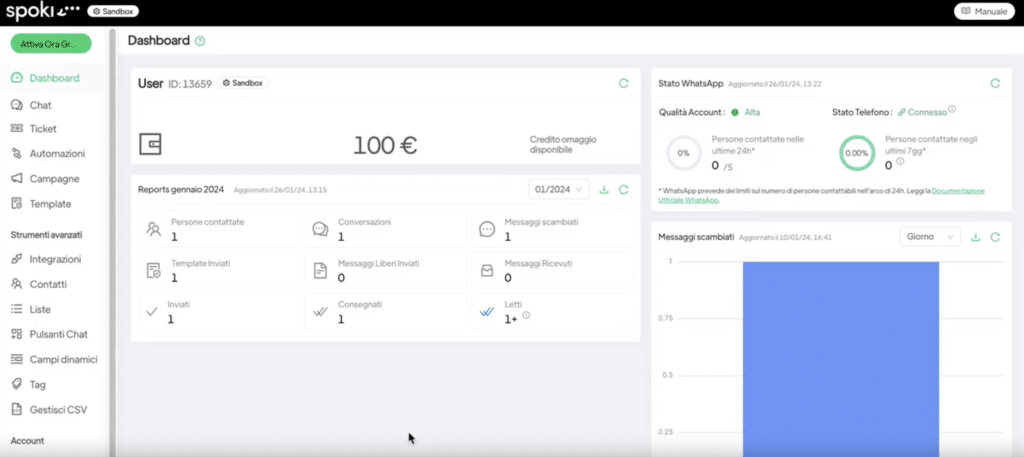Click the info icon next to Letti
The height and width of the screenshot is (457, 1024).
(526, 316)
